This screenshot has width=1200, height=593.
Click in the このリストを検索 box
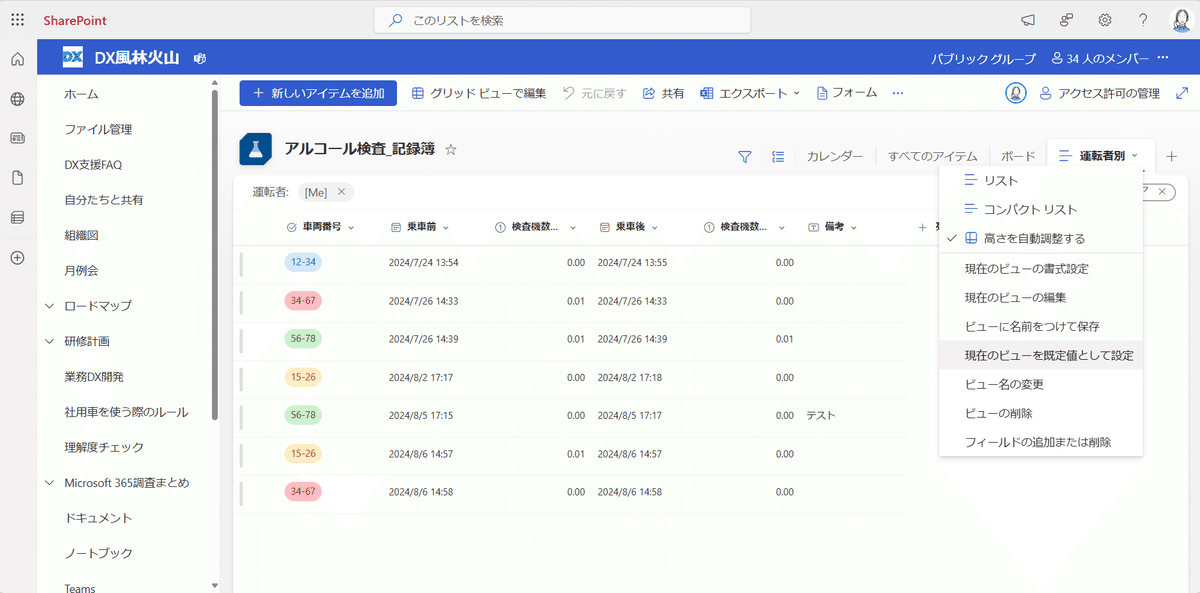[x=562, y=20]
